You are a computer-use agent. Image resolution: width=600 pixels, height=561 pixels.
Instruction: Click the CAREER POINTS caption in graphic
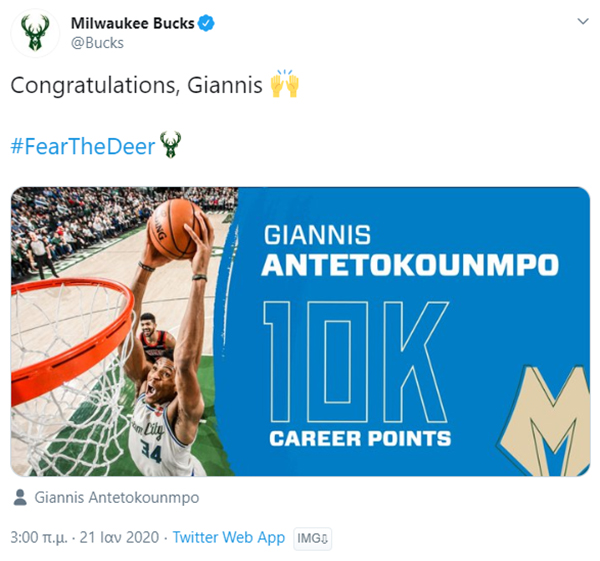coord(360,438)
